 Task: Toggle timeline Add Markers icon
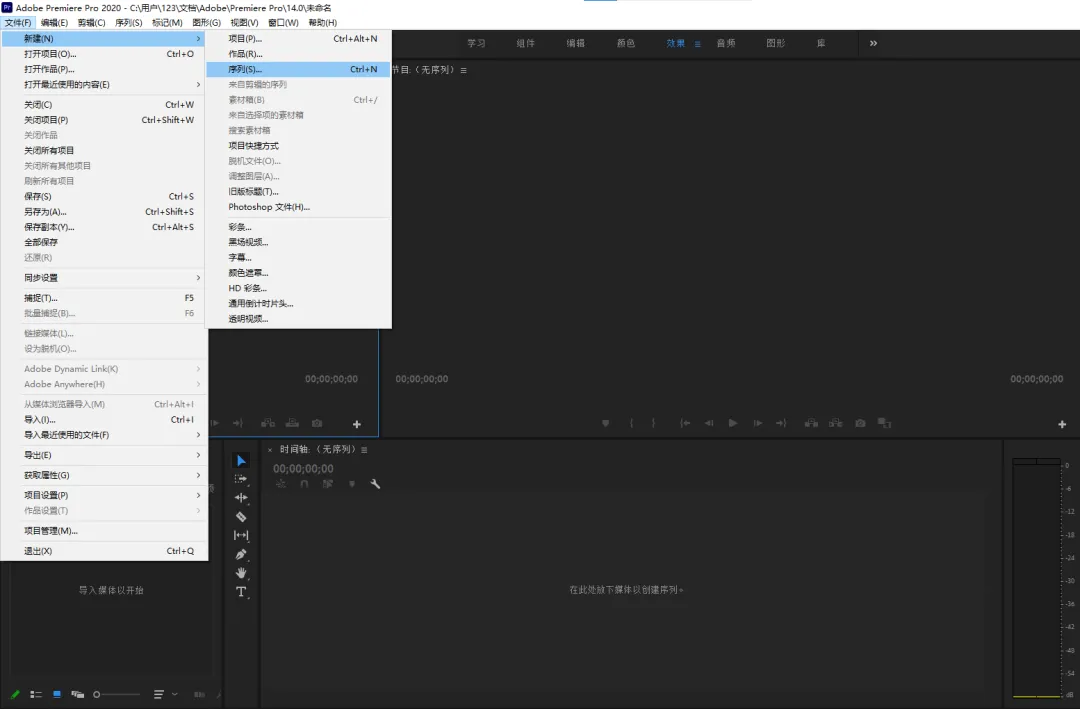352,484
